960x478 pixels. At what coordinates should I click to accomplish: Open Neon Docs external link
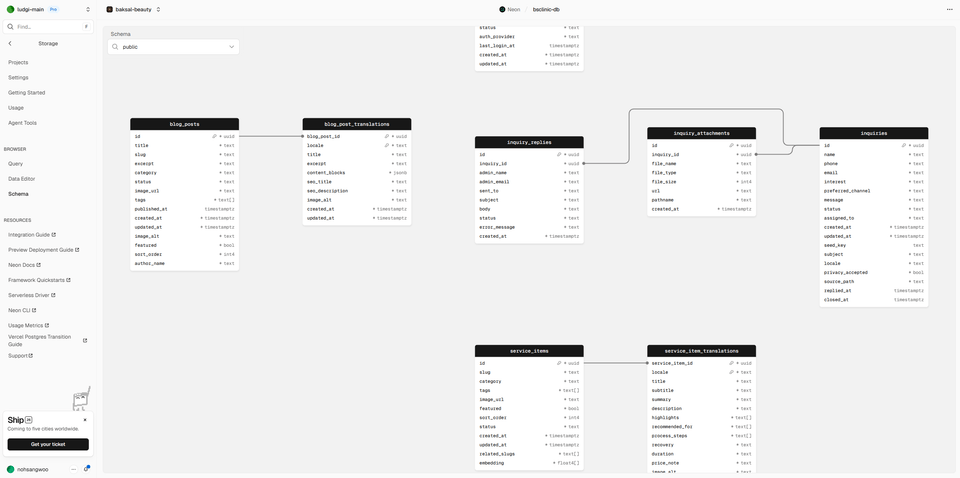click(24, 265)
